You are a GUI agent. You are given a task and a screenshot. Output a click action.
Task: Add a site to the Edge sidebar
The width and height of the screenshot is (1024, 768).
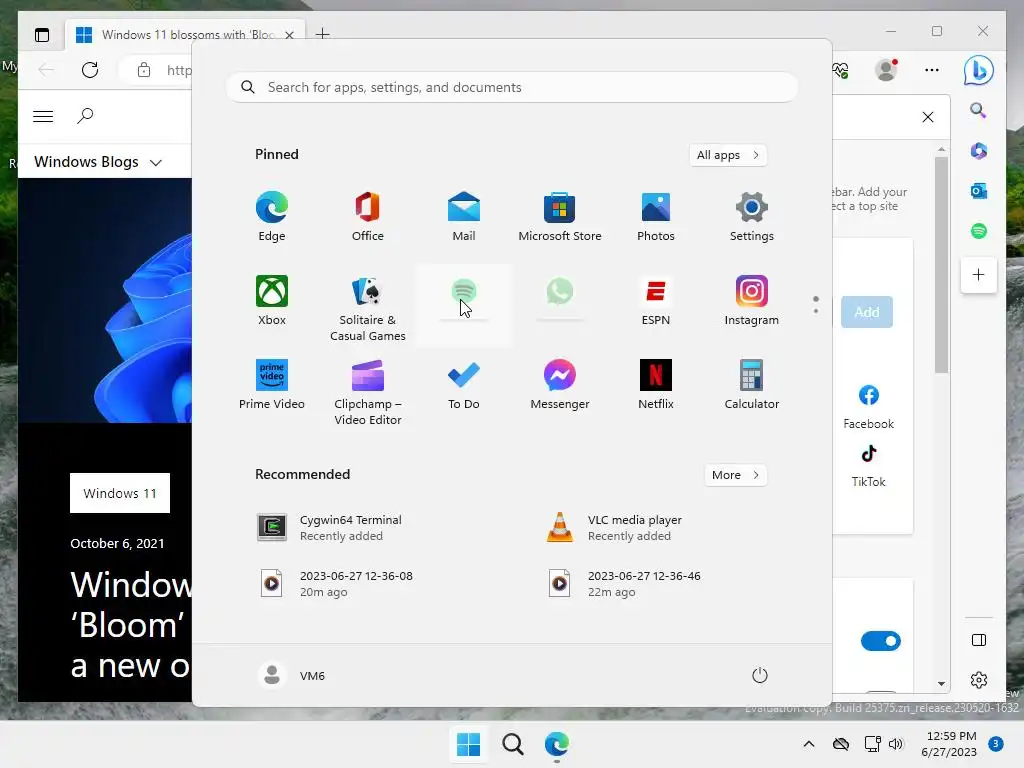[x=978, y=275]
